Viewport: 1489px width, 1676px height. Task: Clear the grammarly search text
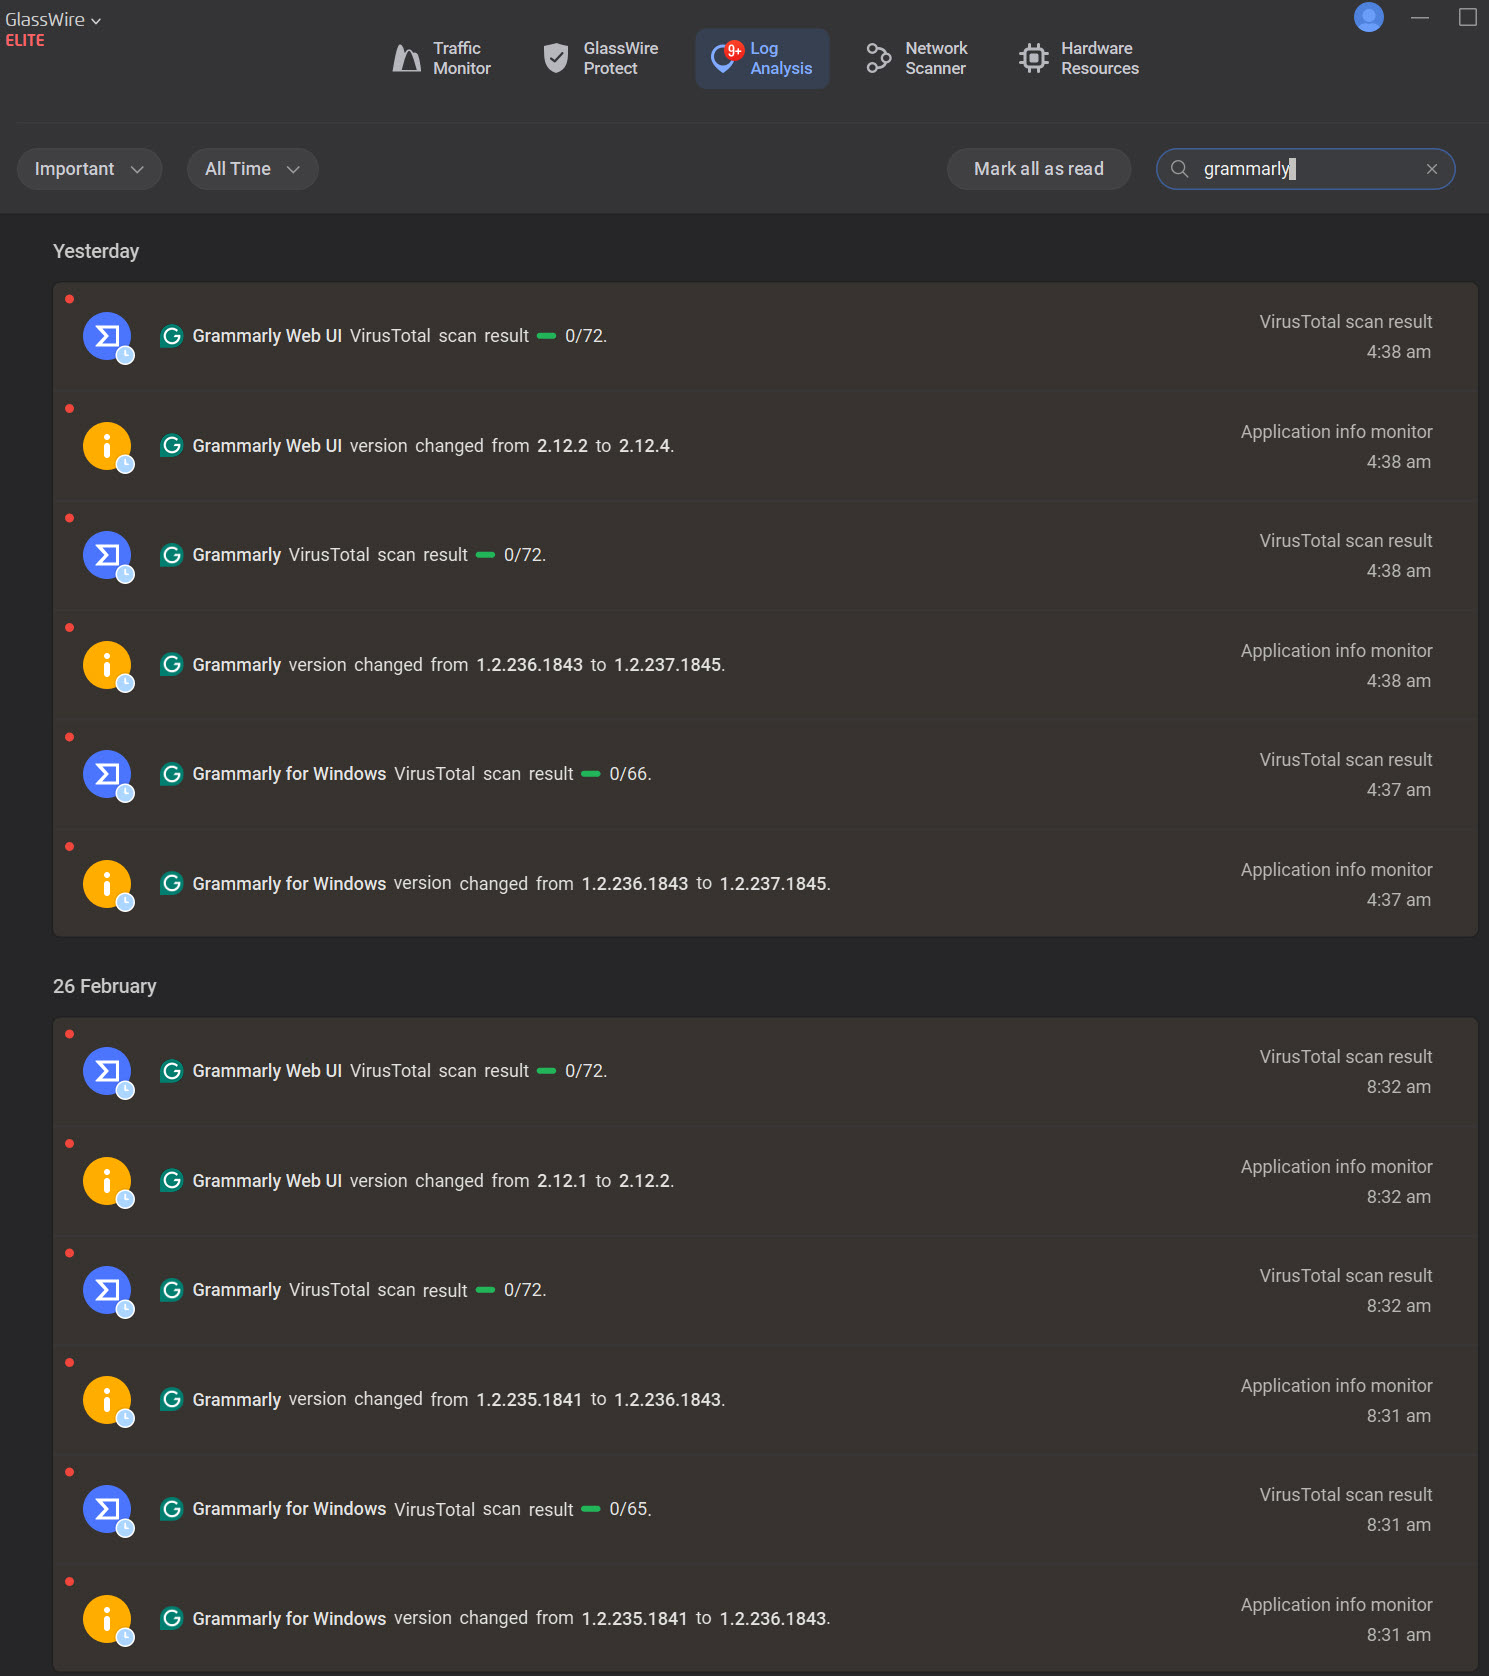pyautogui.click(x=1431, y=169)
